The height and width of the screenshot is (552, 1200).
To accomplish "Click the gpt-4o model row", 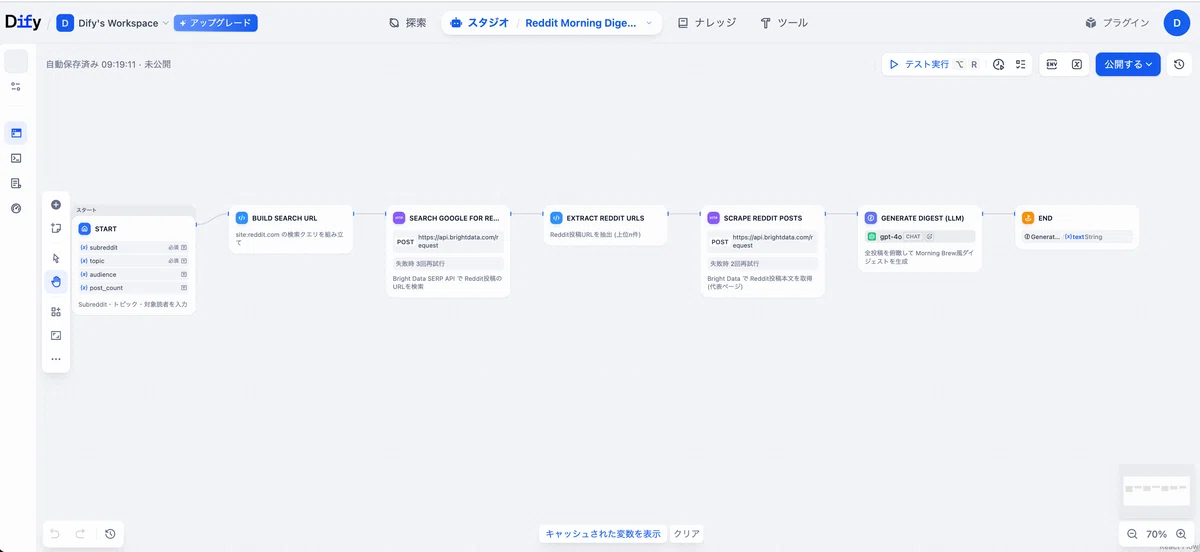I will pyautogui.click(x=920, y=237).
